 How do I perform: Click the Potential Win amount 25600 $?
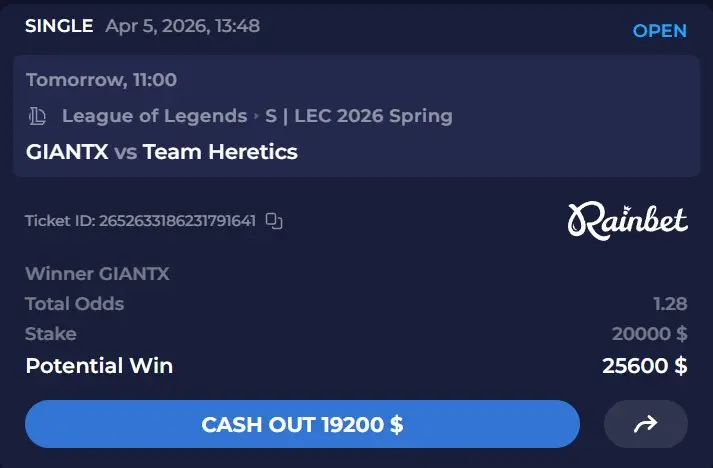click(x=644, y=366)
